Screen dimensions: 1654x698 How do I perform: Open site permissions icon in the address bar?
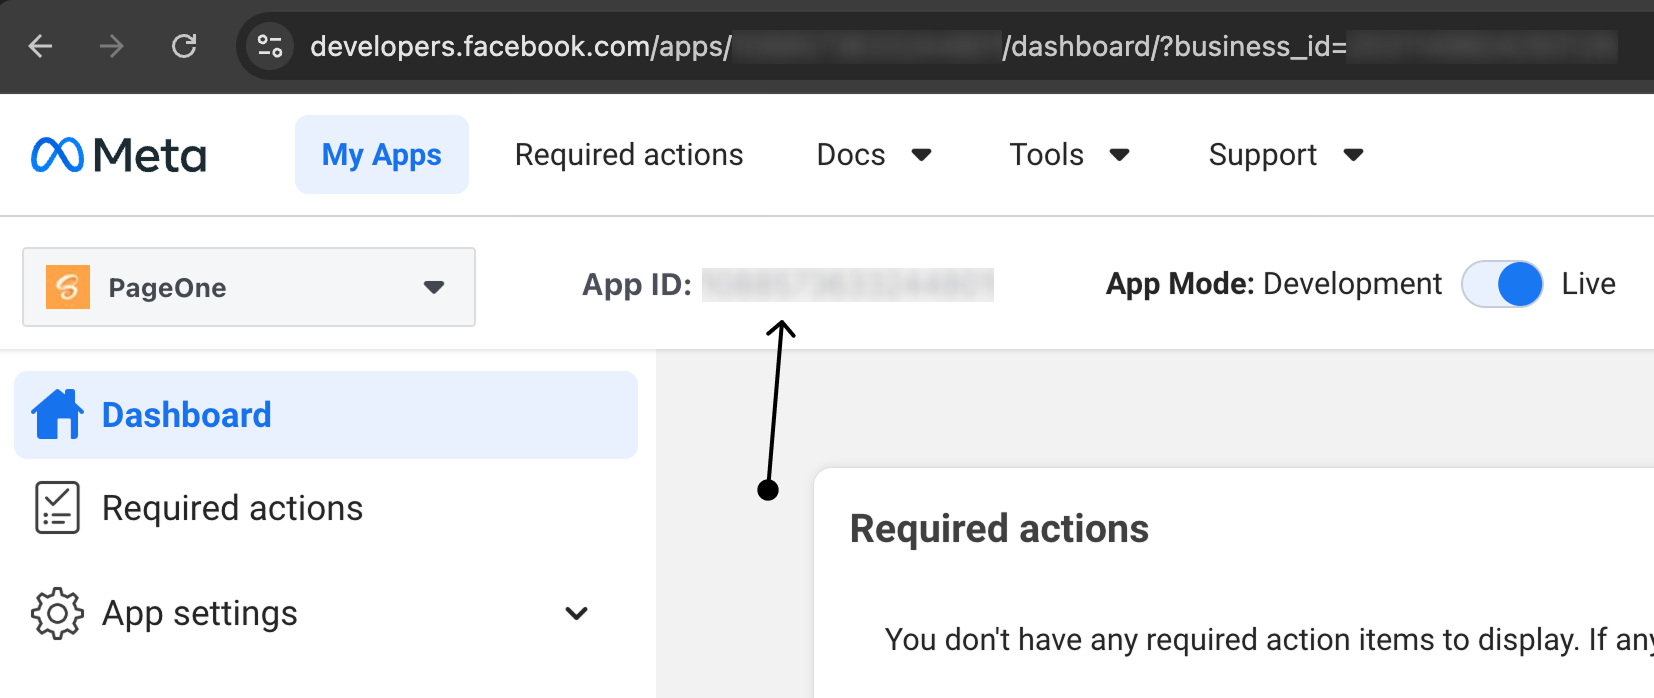click(x=268, y=46)
